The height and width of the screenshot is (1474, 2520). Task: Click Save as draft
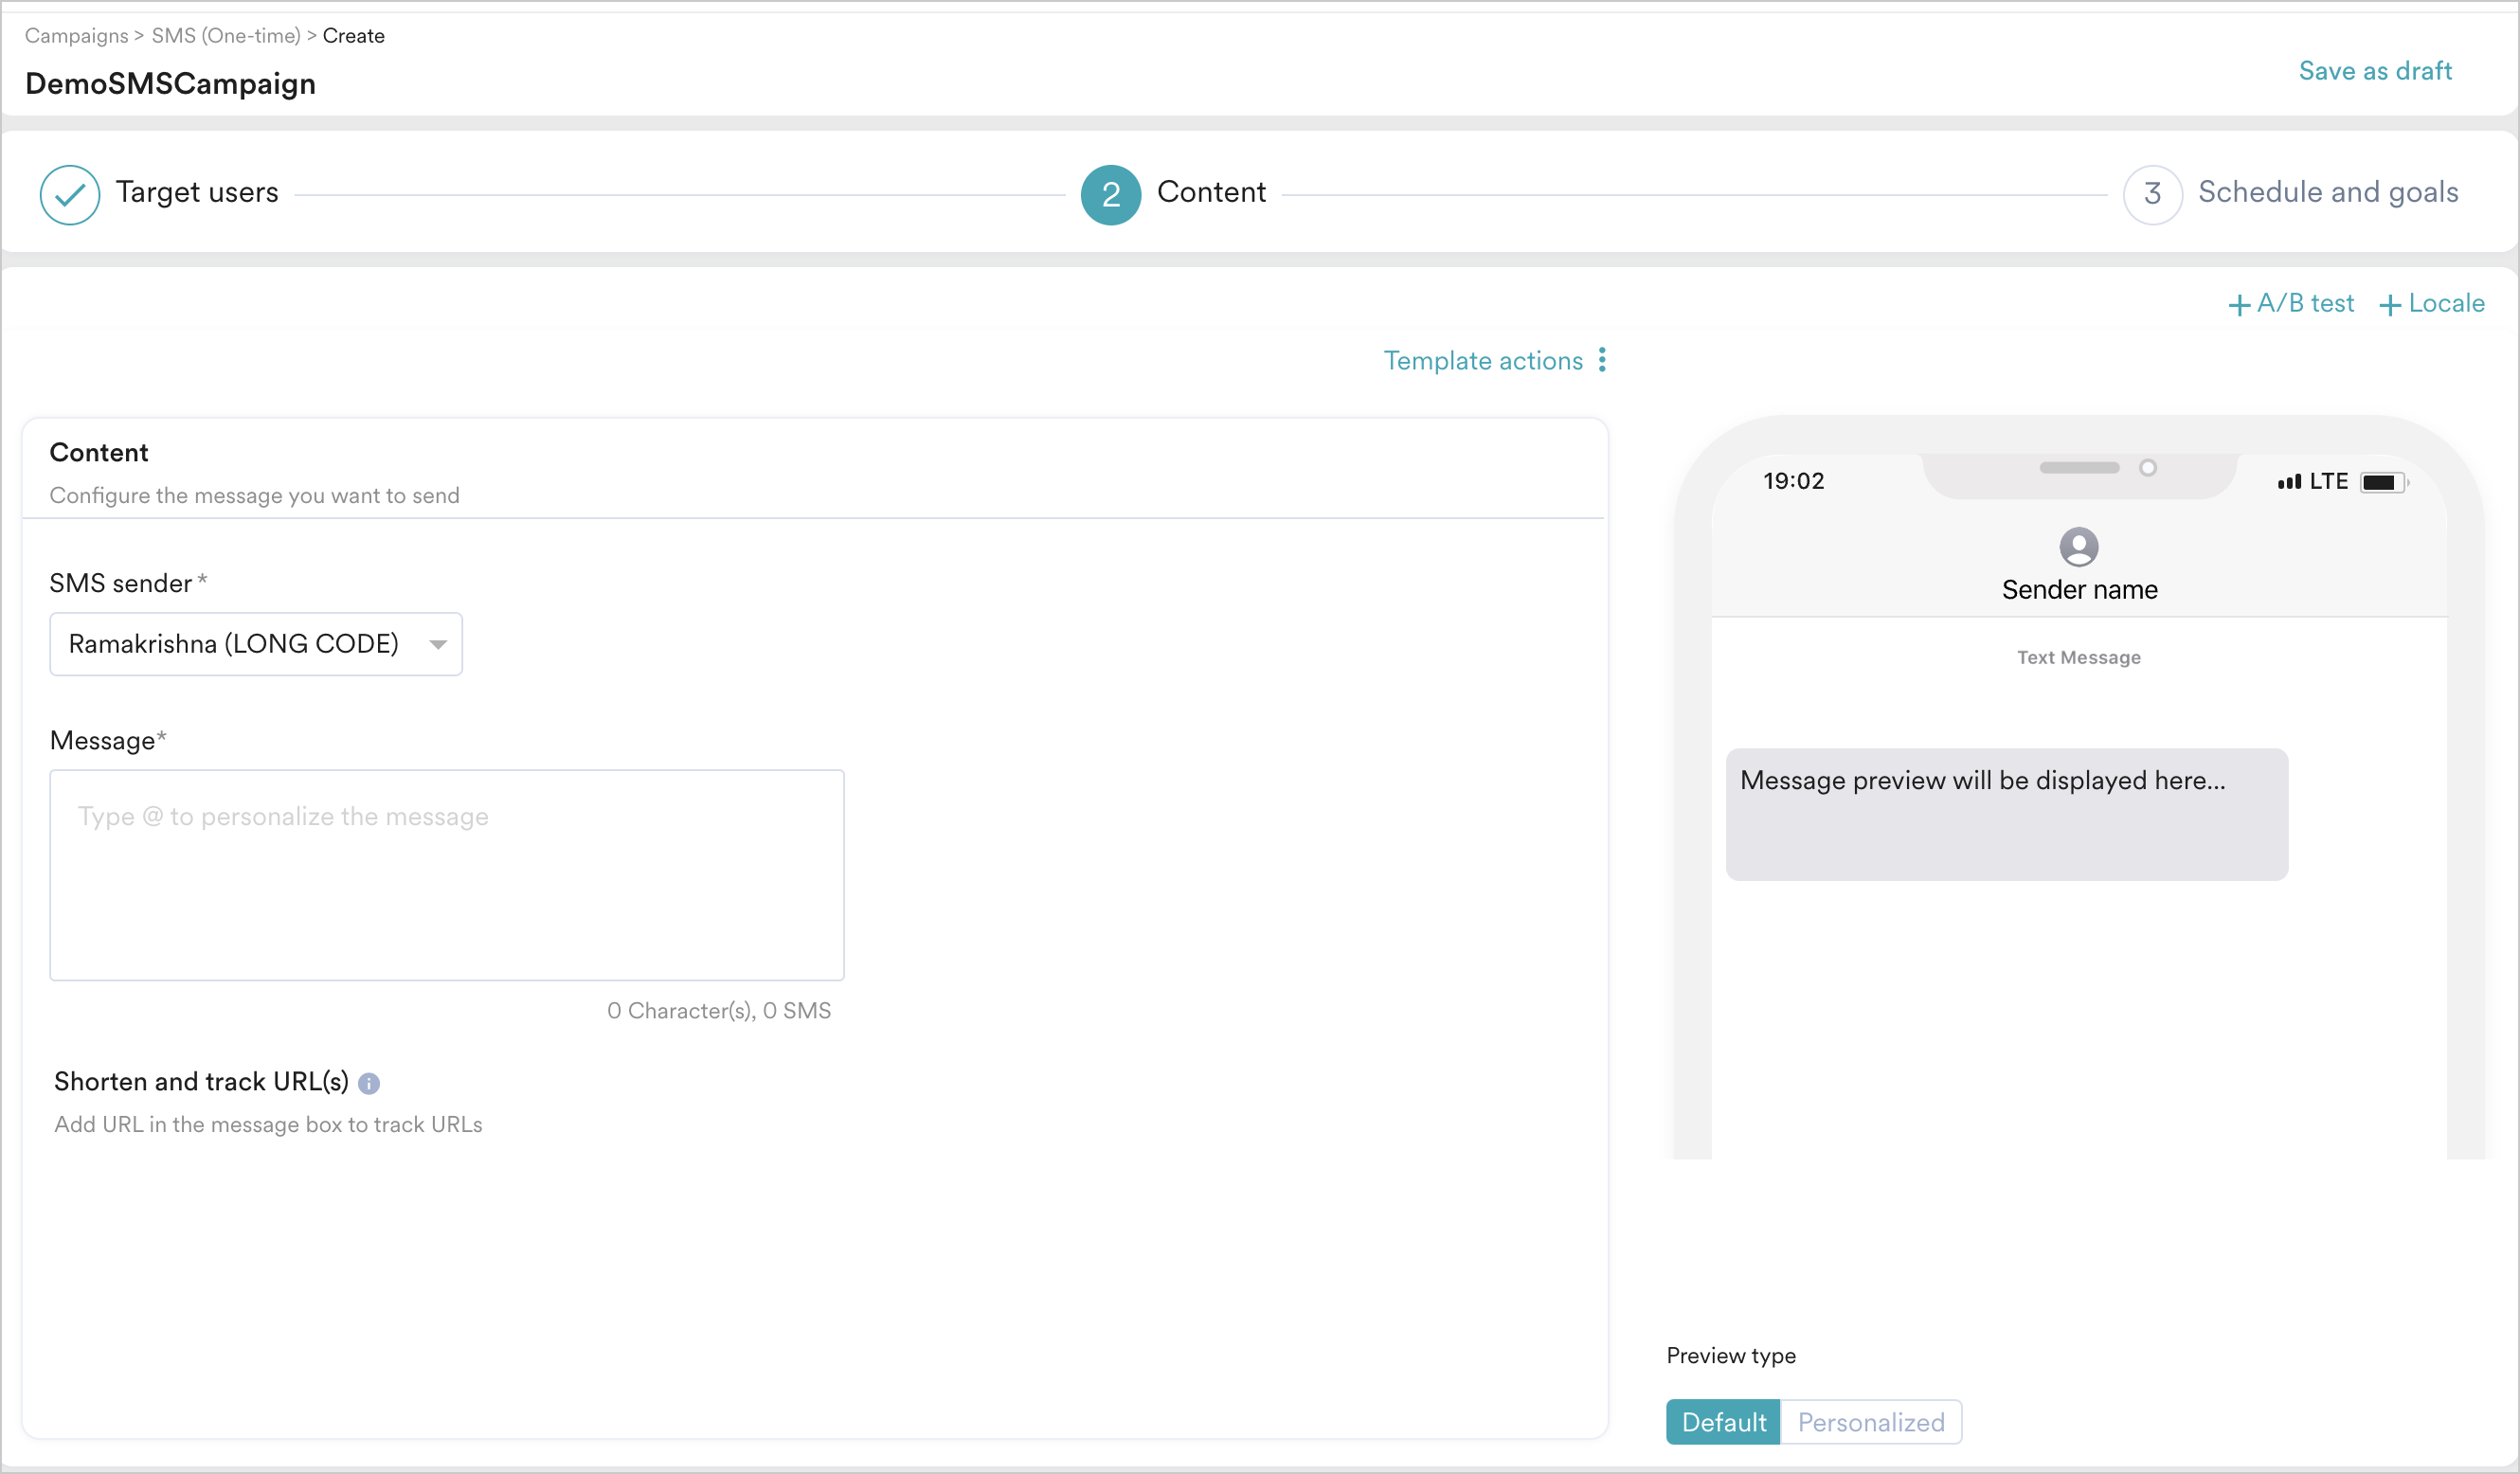pyautogui.click(x=2375, y=70)
